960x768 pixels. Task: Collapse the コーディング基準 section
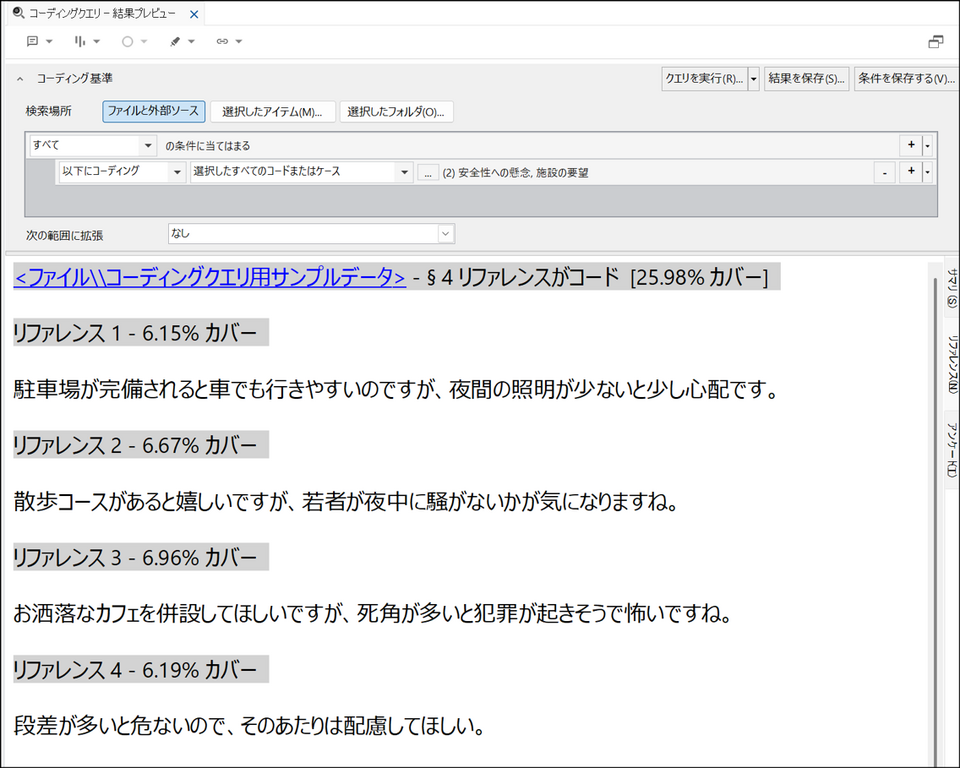(x=19, y=78)
